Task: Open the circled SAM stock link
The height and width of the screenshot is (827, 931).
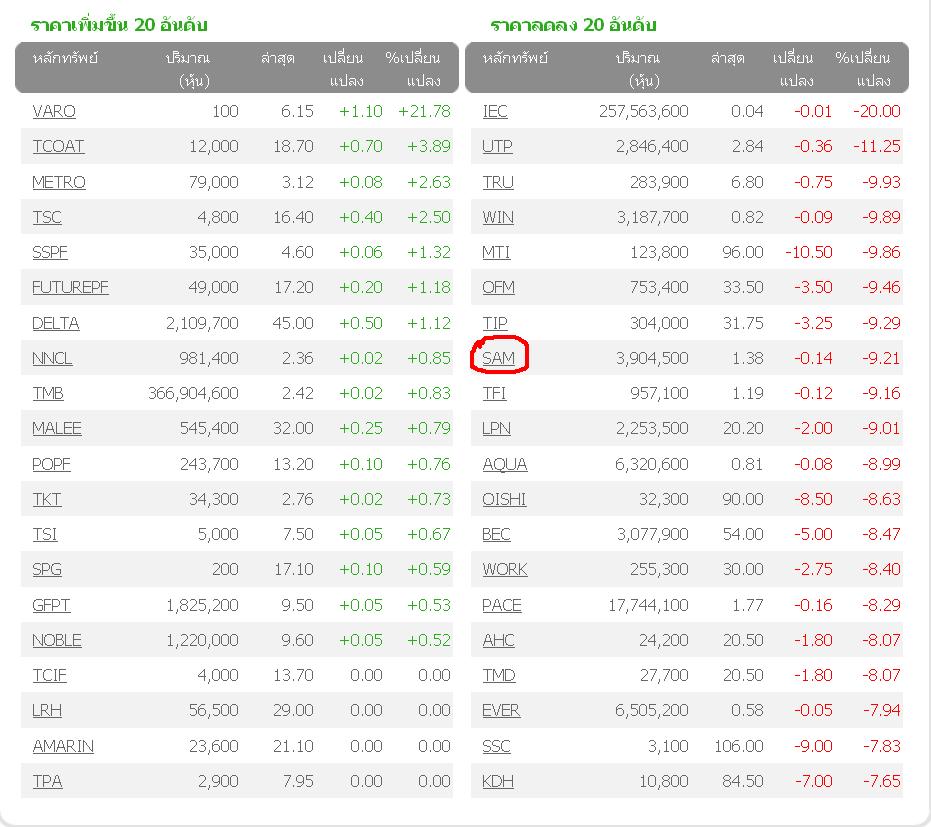Action: [x=498, y=358]
